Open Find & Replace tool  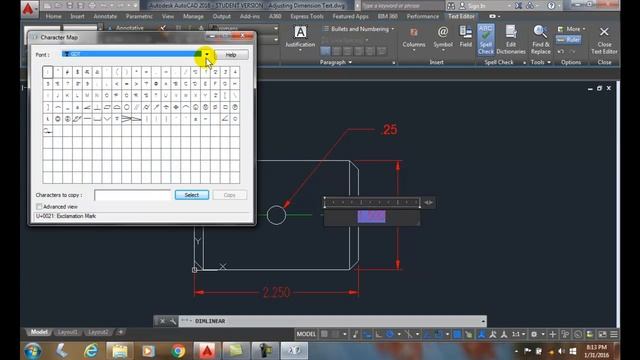click(540, 39)
